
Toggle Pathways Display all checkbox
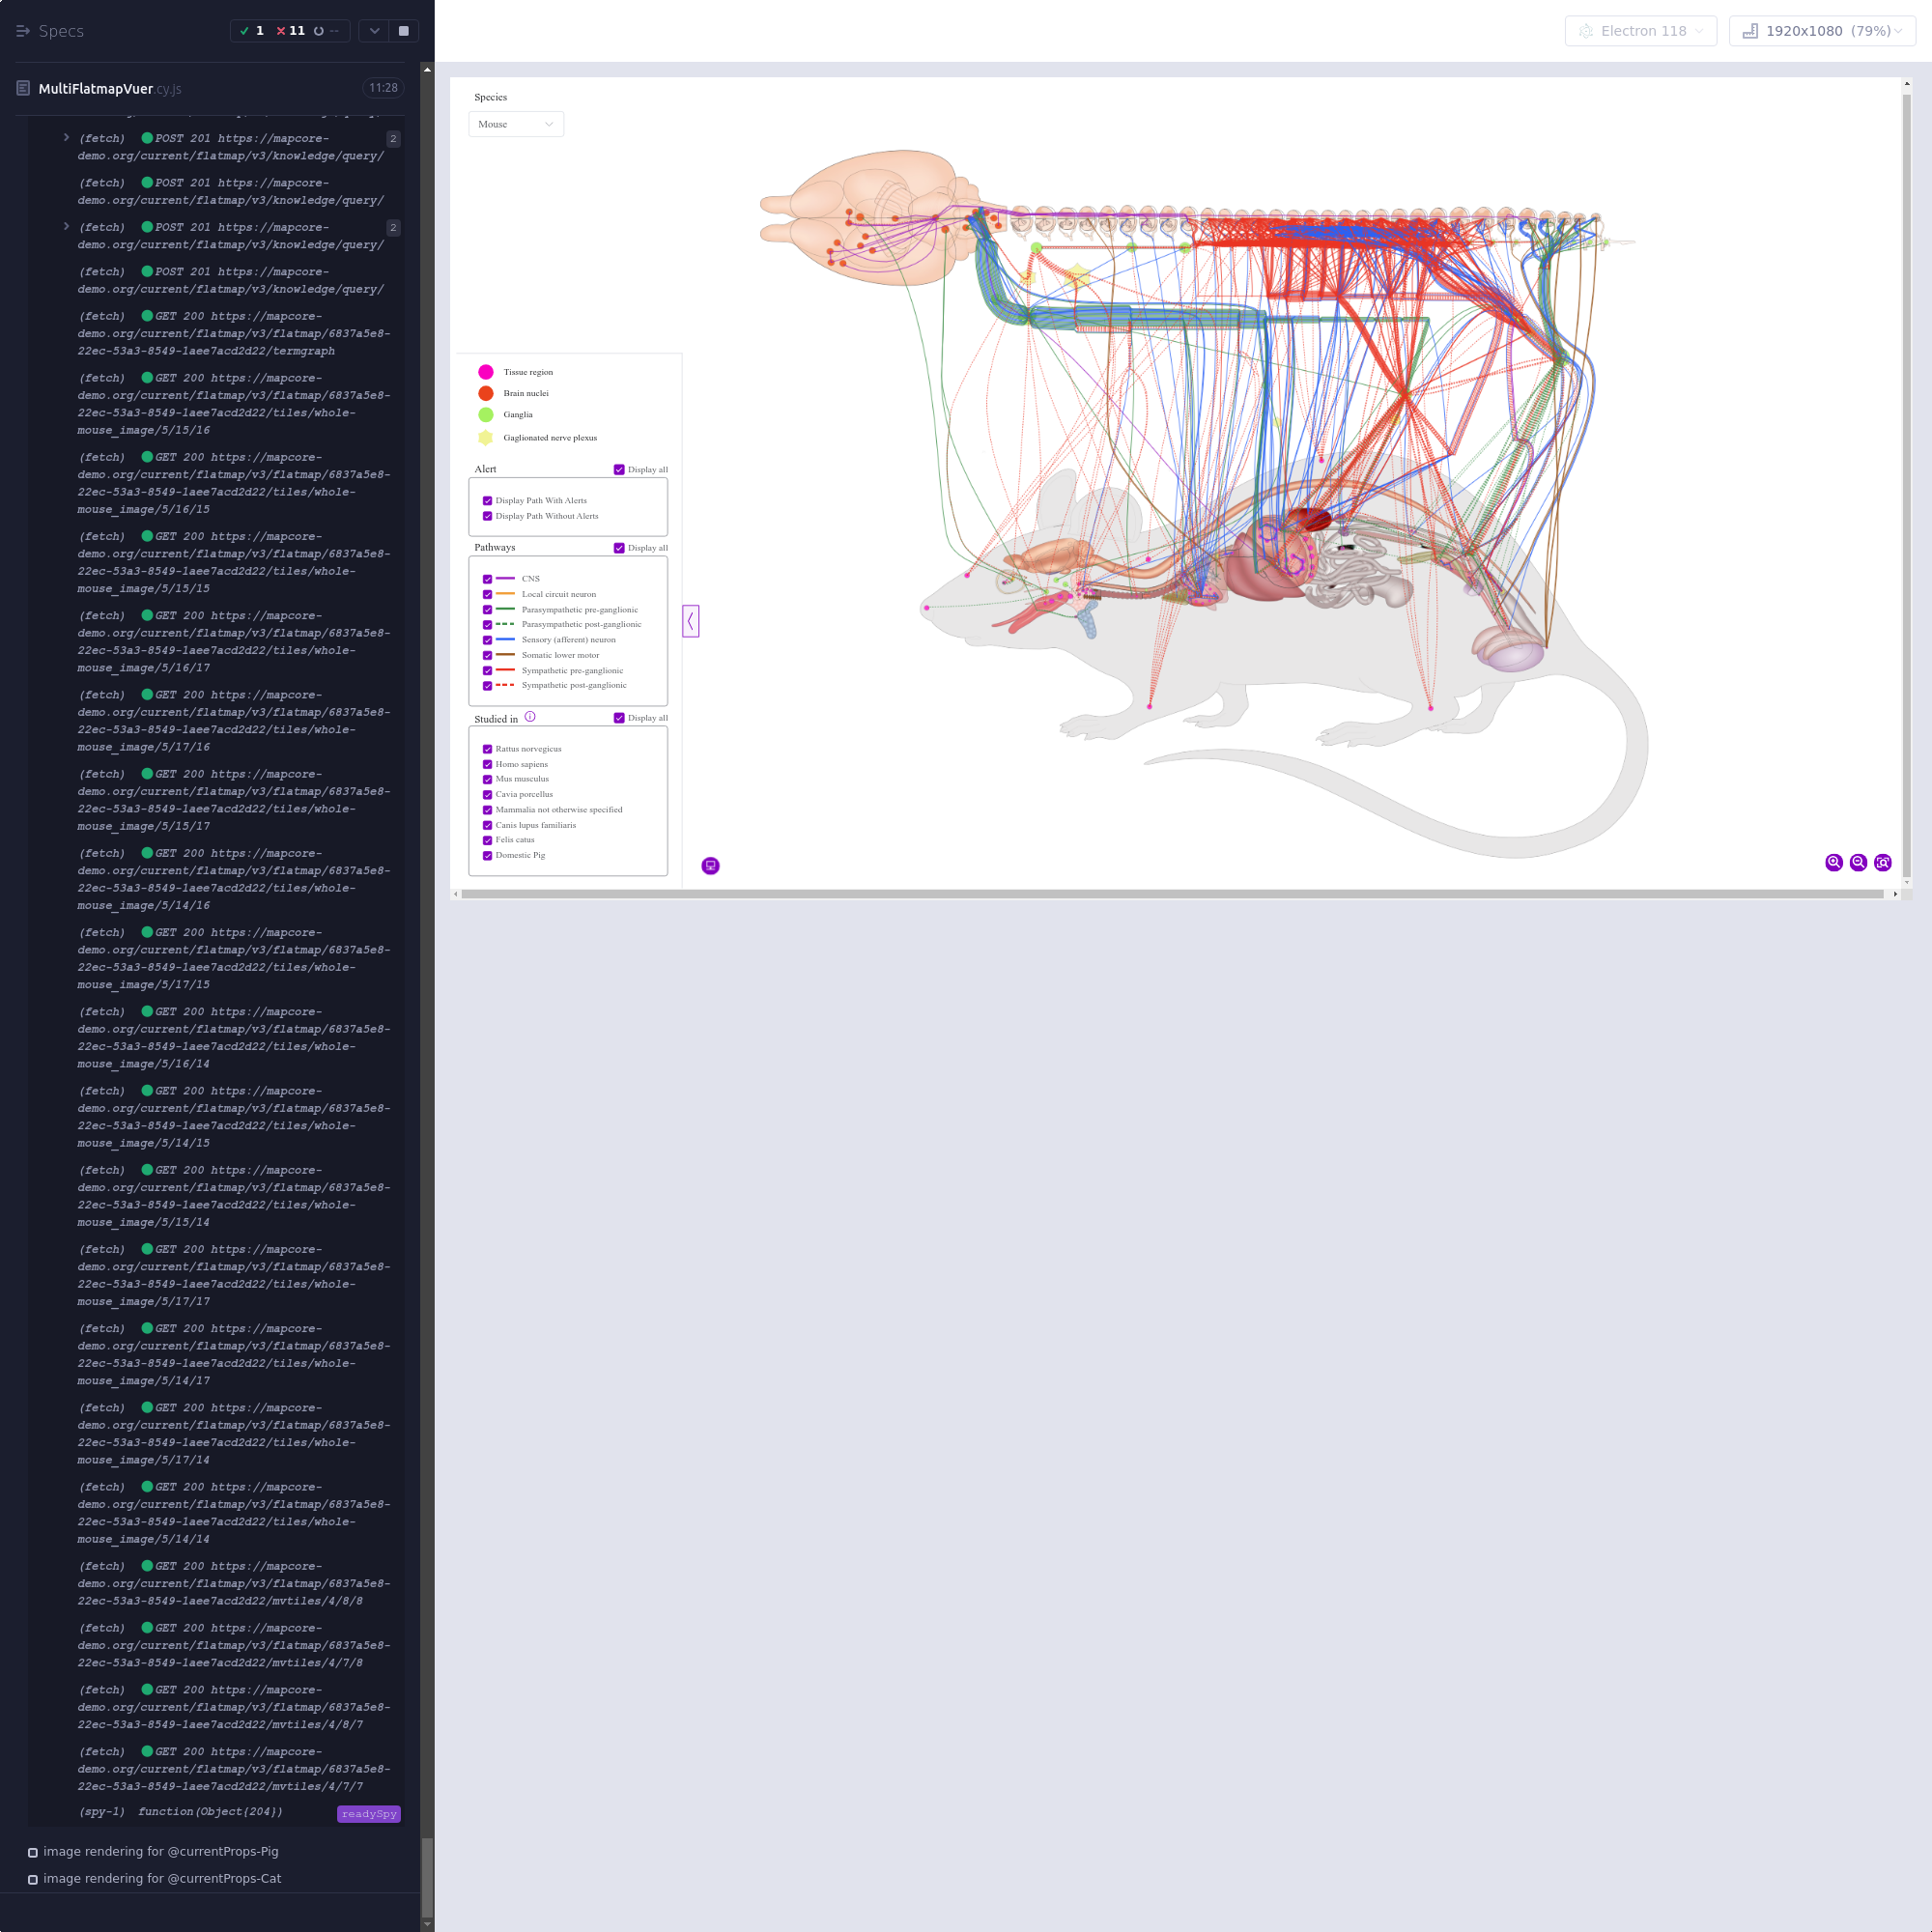click(x=619, y=548)
